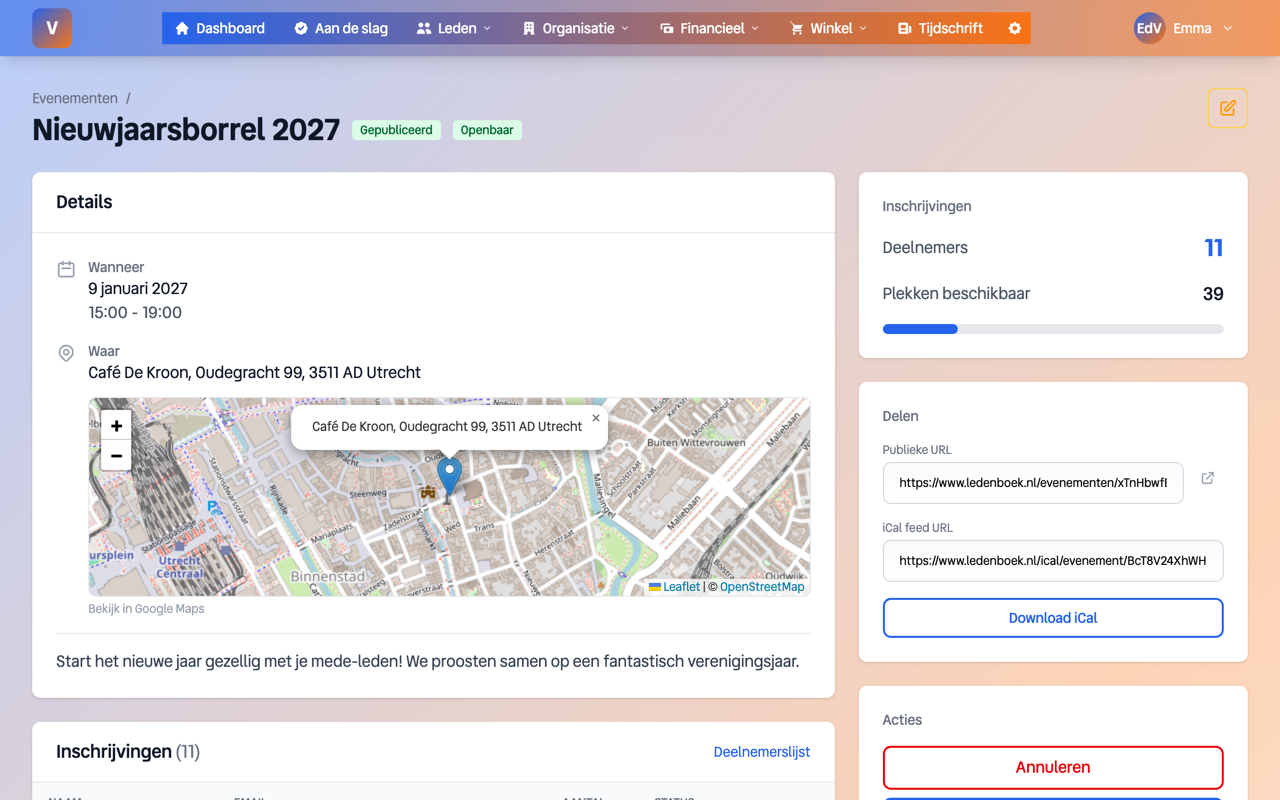Expand the Winkel dropdown menu

[x=829, y=28]
